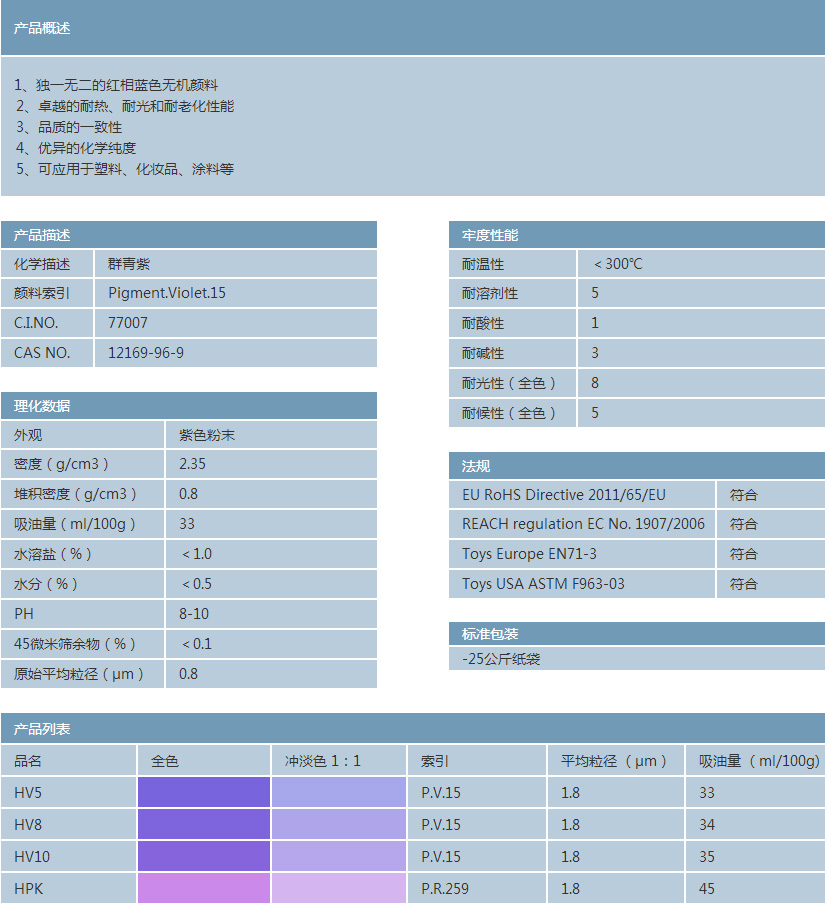Select the '索引' column header
826x905 pixels.
tap(435, 761)
